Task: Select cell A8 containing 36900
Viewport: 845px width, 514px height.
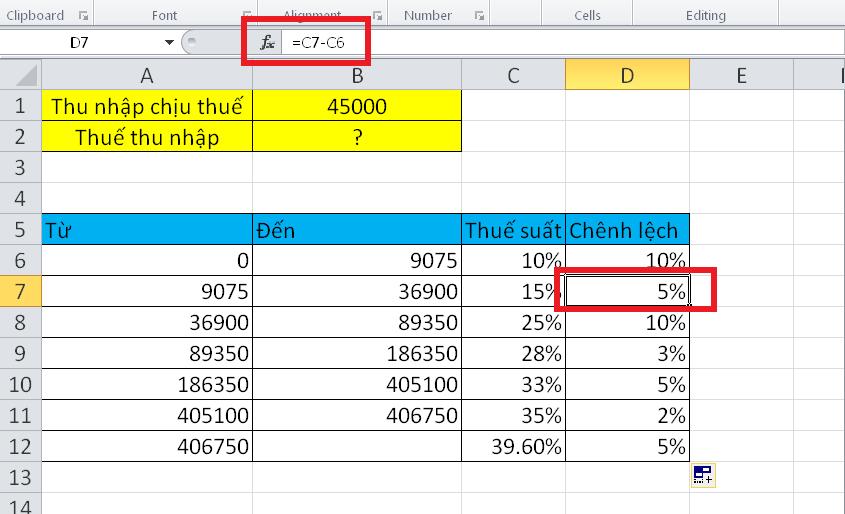Action: click(147, 322)
